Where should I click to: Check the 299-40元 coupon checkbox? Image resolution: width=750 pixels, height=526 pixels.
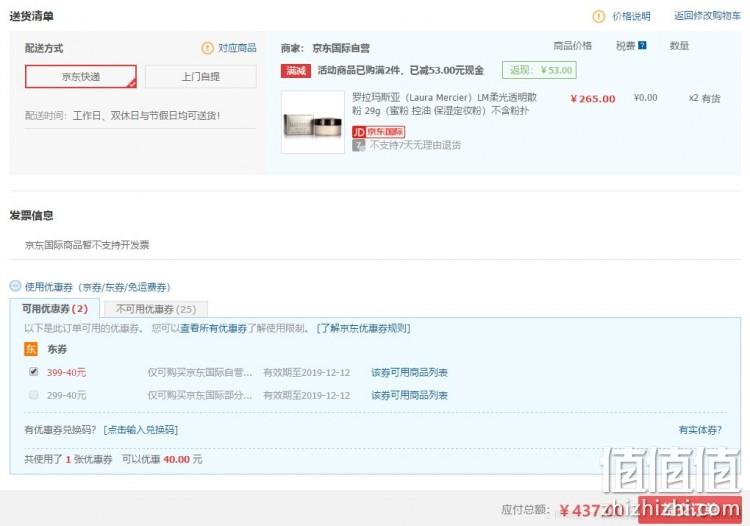click(33, 394)
